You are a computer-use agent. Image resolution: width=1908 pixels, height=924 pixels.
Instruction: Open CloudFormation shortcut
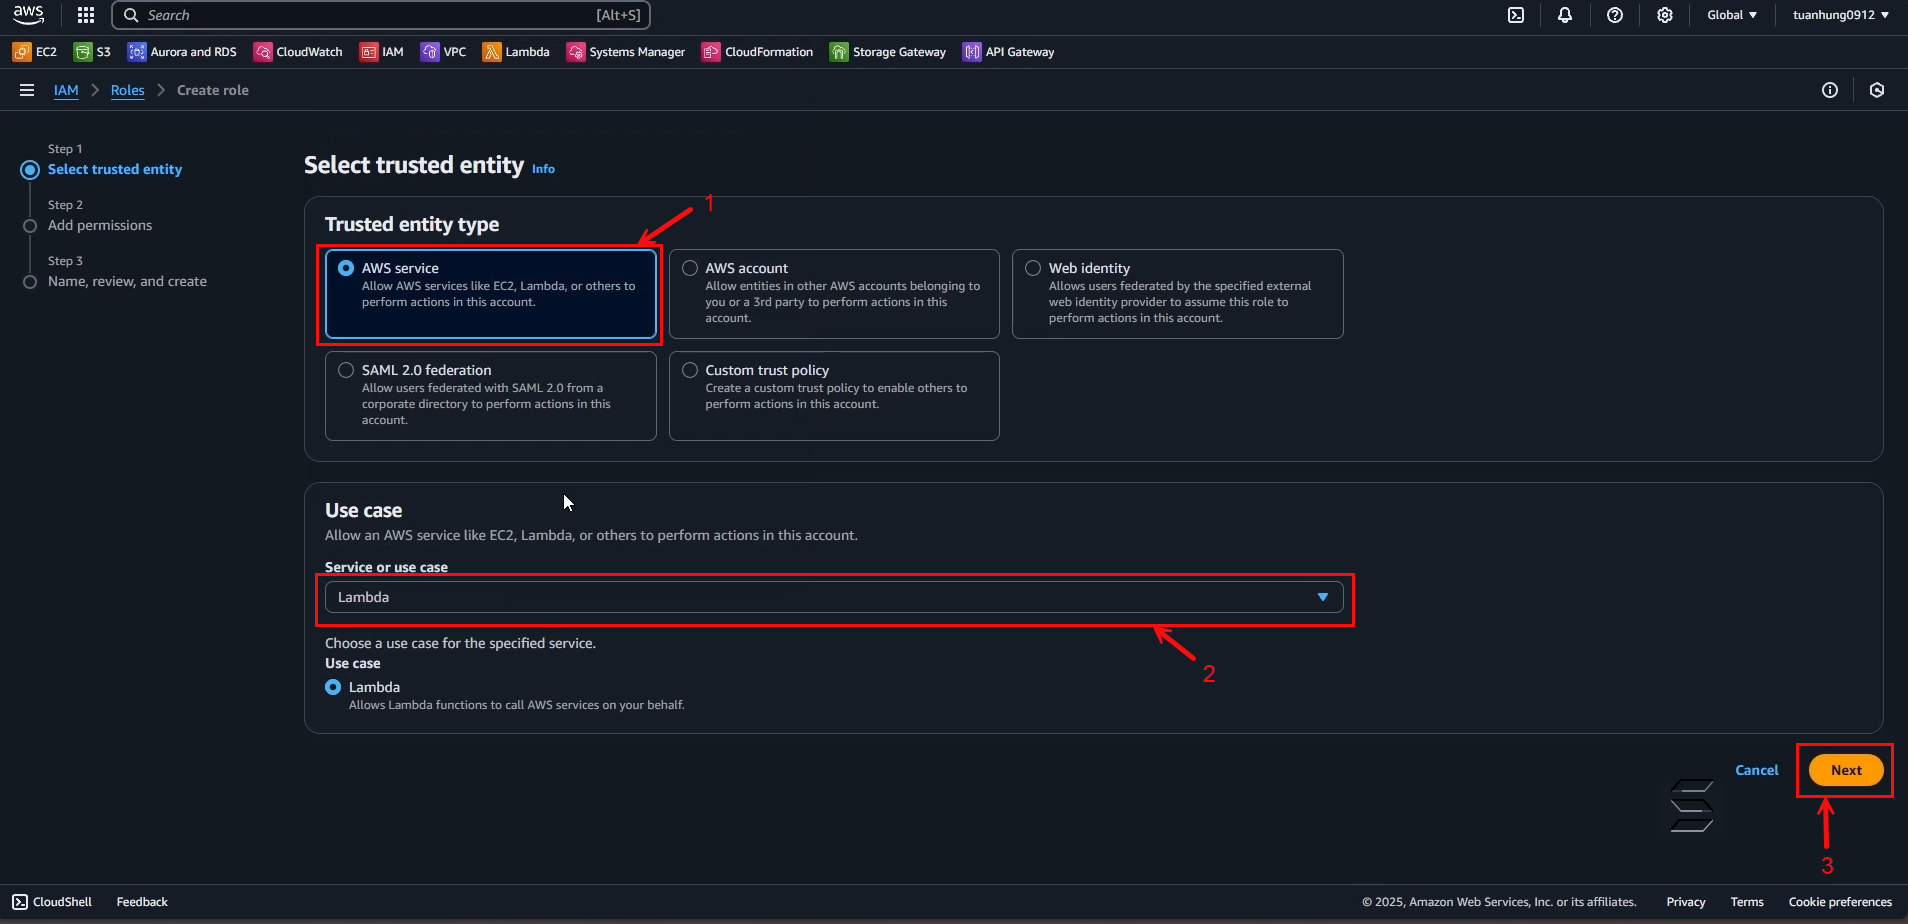(758, 52)
